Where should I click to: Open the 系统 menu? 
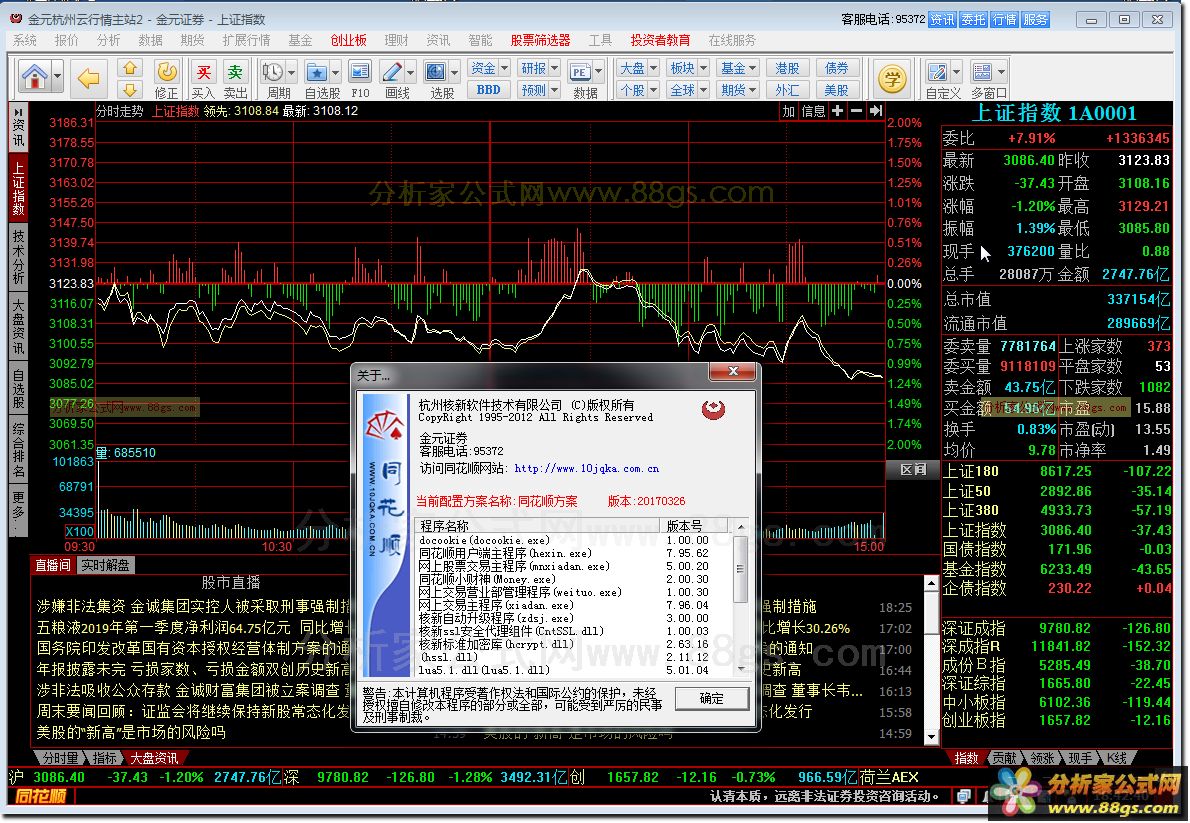click(25, 40)
